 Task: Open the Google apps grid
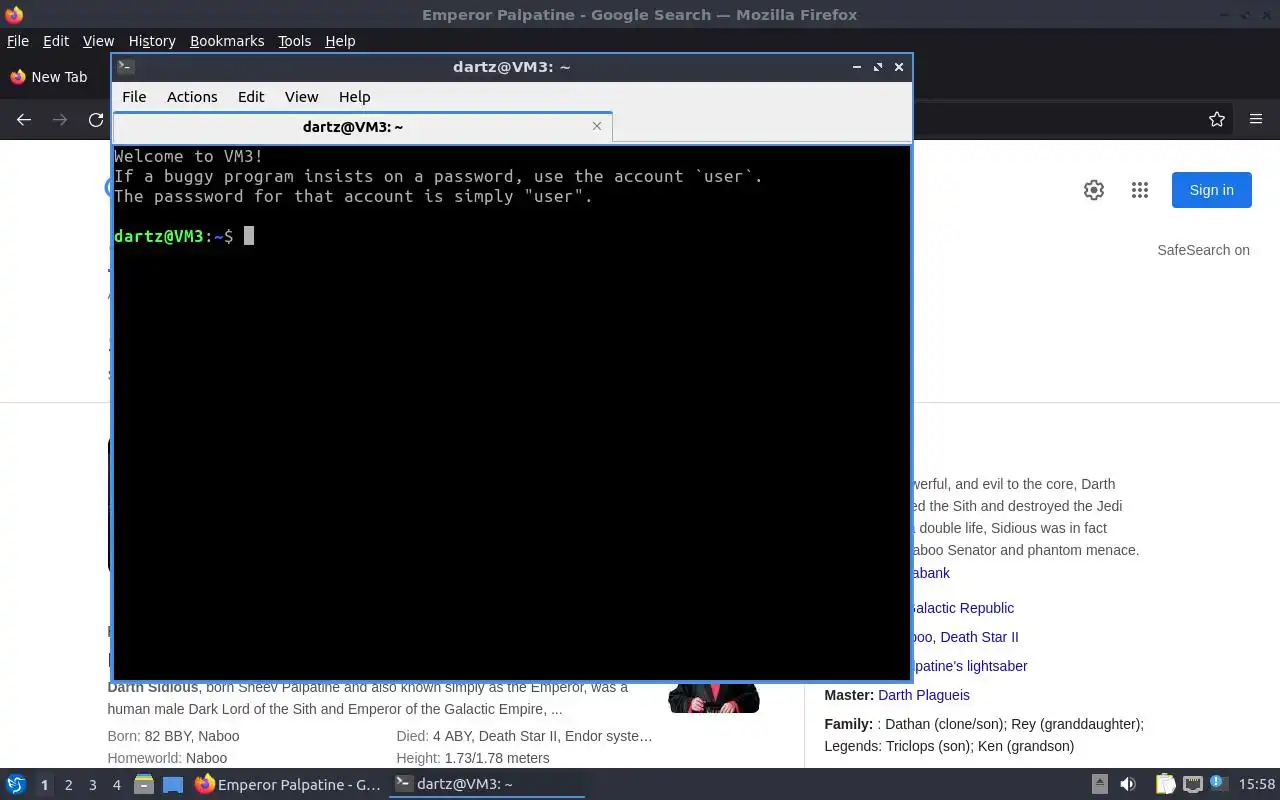pyautogui.click(x=1140, y=190)
